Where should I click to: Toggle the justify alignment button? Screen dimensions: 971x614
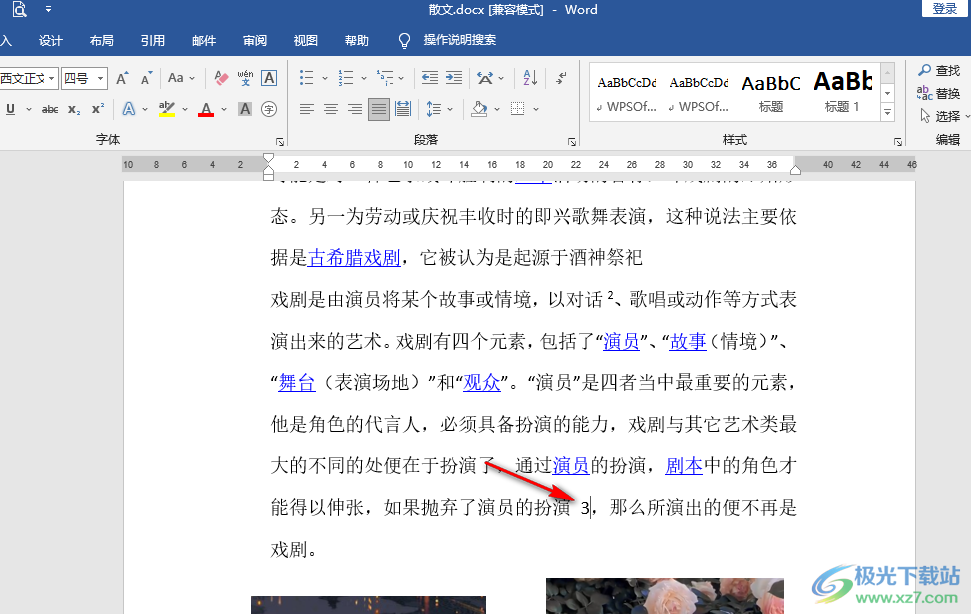[379, 109]
